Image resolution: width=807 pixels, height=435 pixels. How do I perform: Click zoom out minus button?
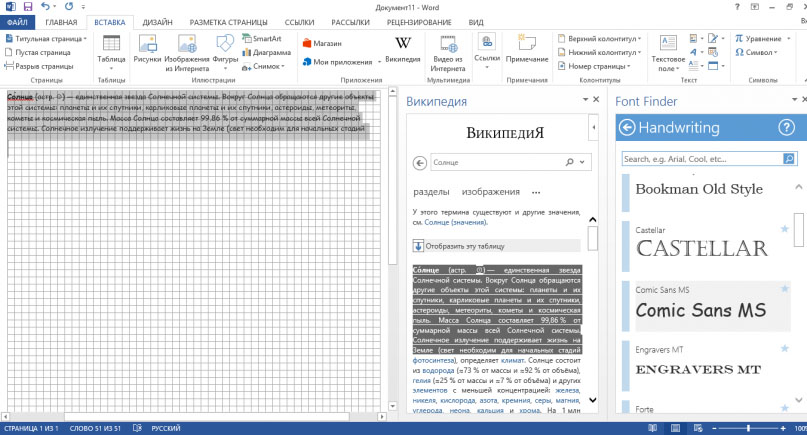coord(714,428)
